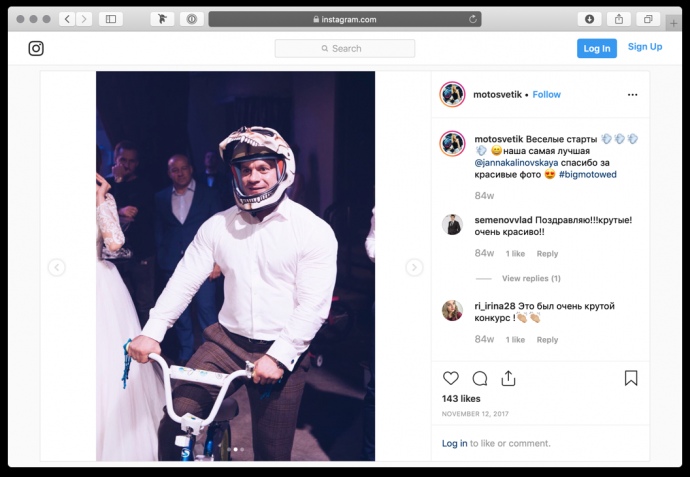
Task: Share the post via share icon
Action: (x=508, y=378)
